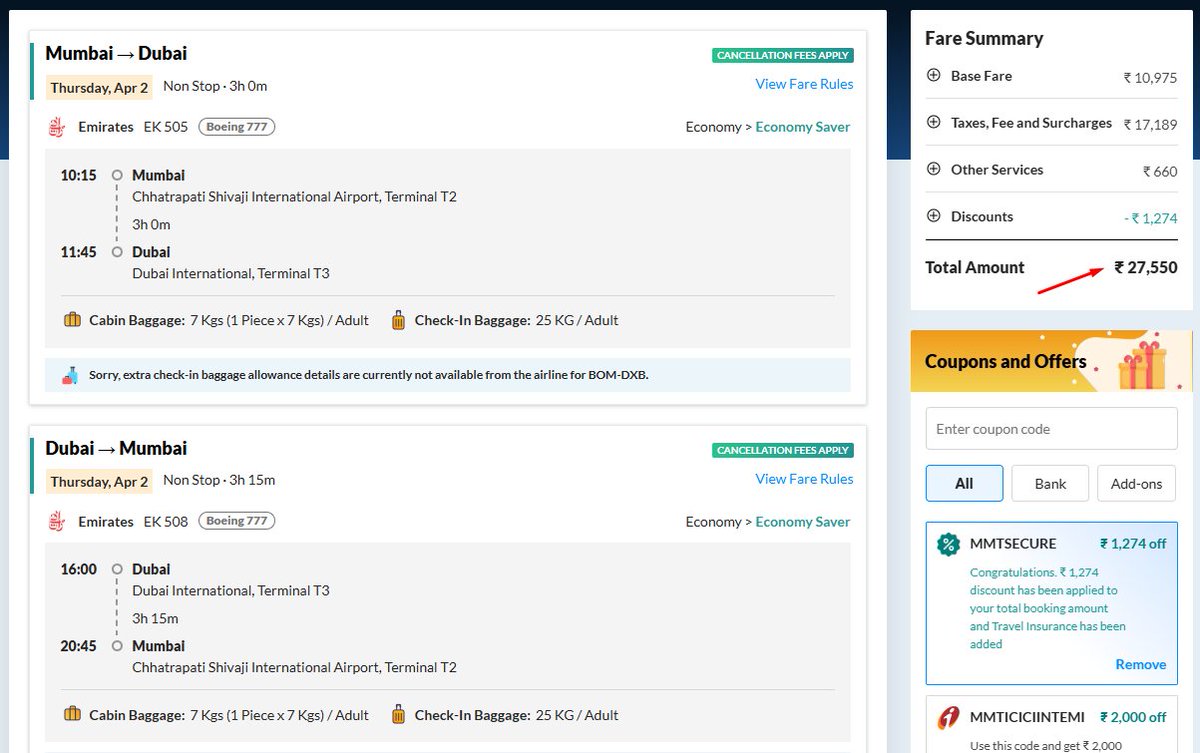1200x753 pixels.
Task: Expand the Base Fare plus icon
Action: pyautogui.click(x=934, y=75)
